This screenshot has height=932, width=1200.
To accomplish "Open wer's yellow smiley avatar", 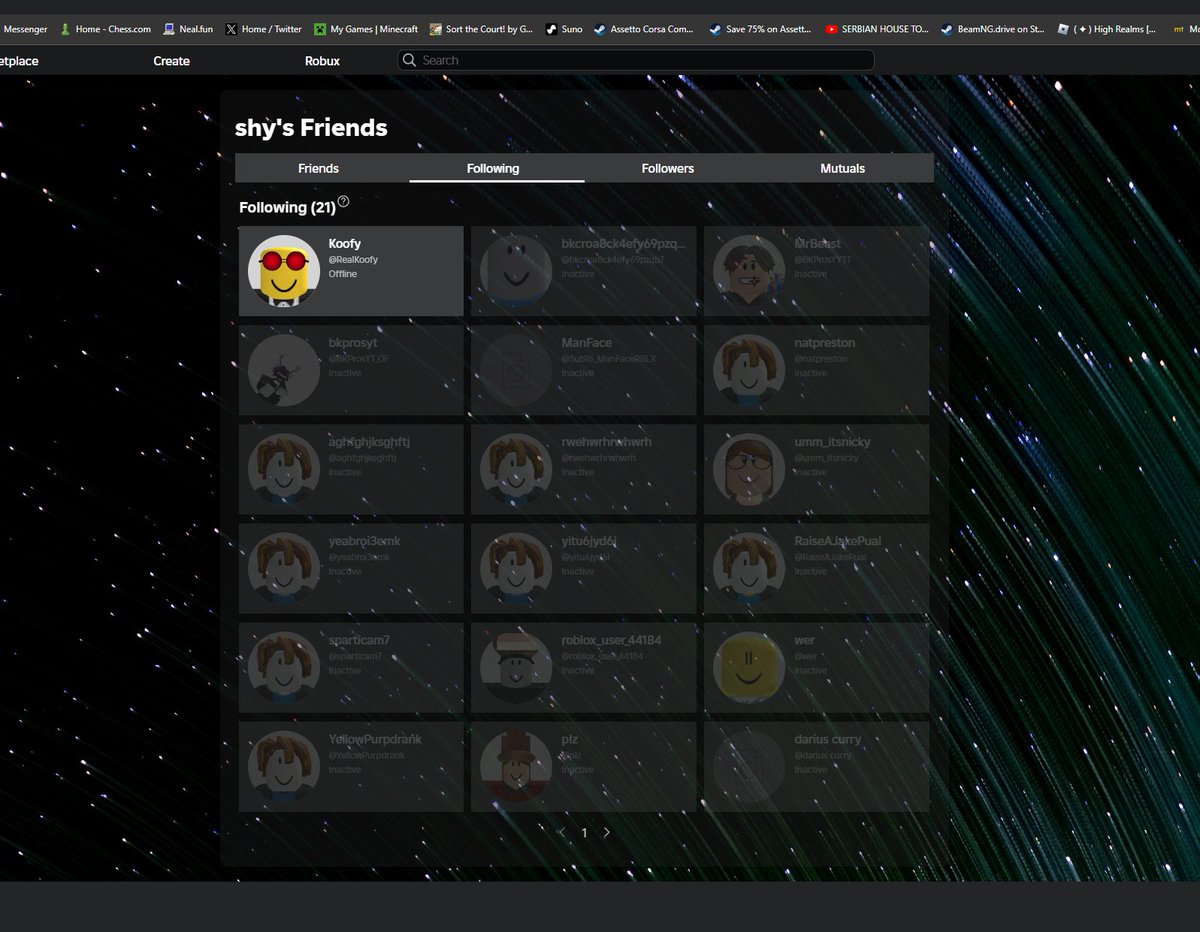I will 749,667.
